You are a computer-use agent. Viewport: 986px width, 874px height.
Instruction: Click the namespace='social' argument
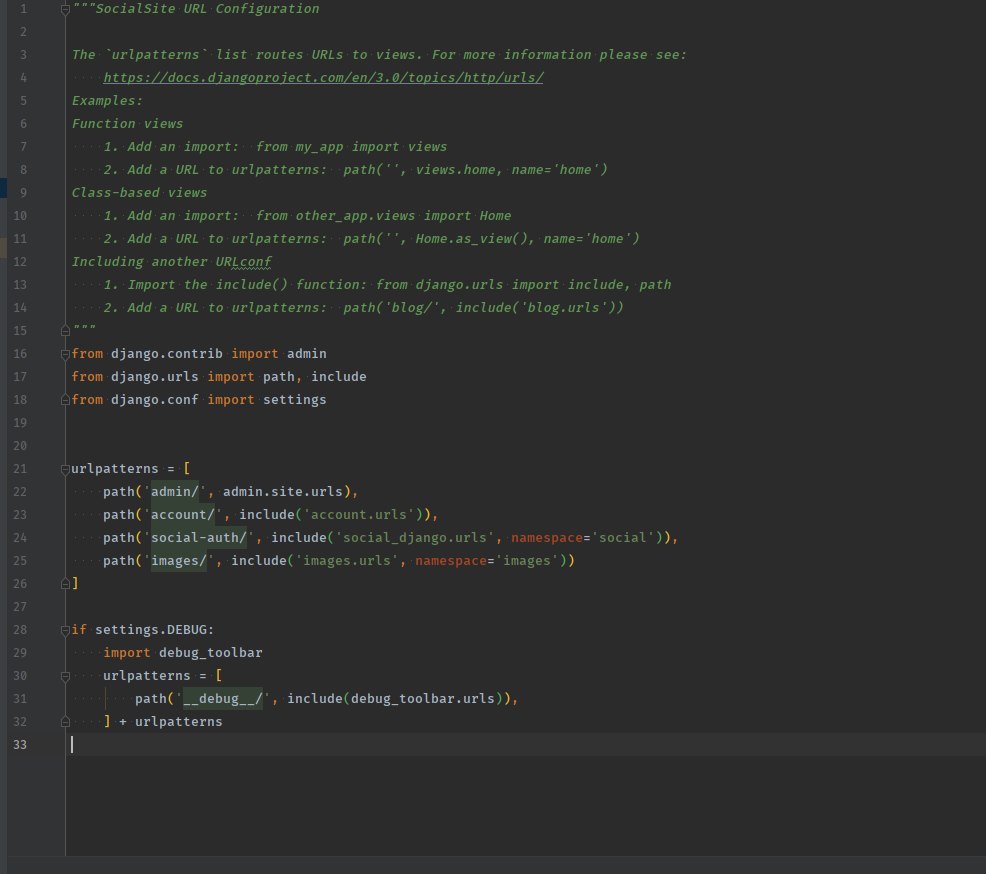point(584,538)
